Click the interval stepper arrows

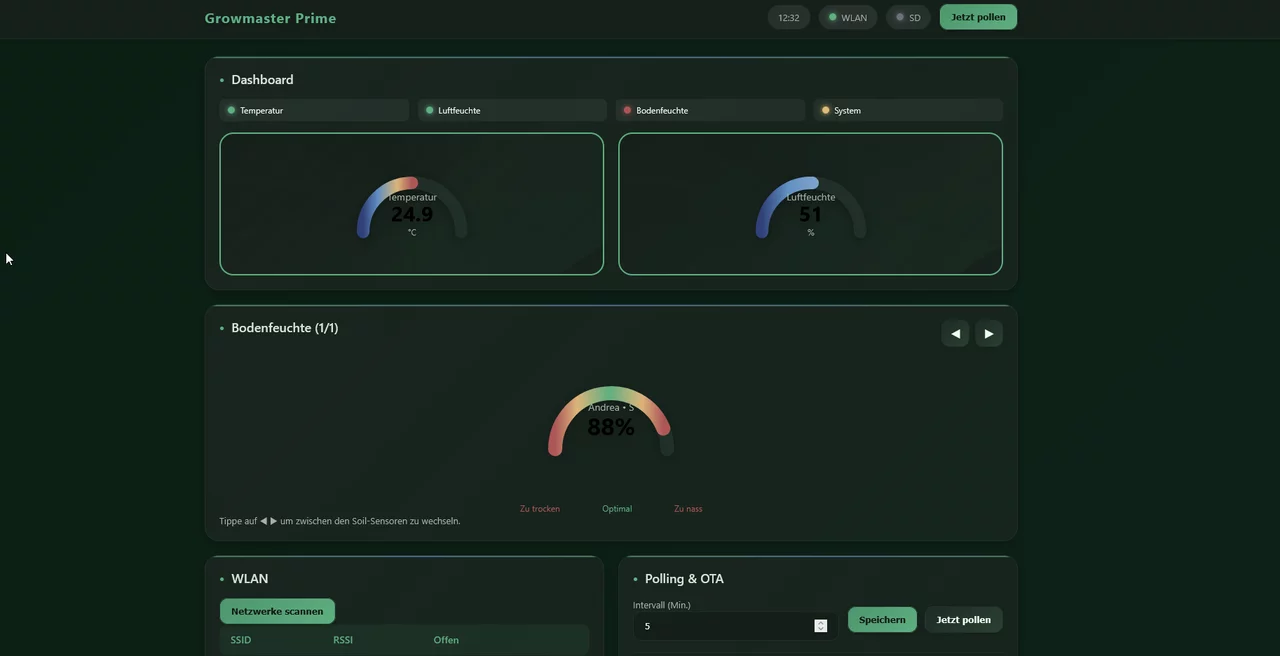820,626
